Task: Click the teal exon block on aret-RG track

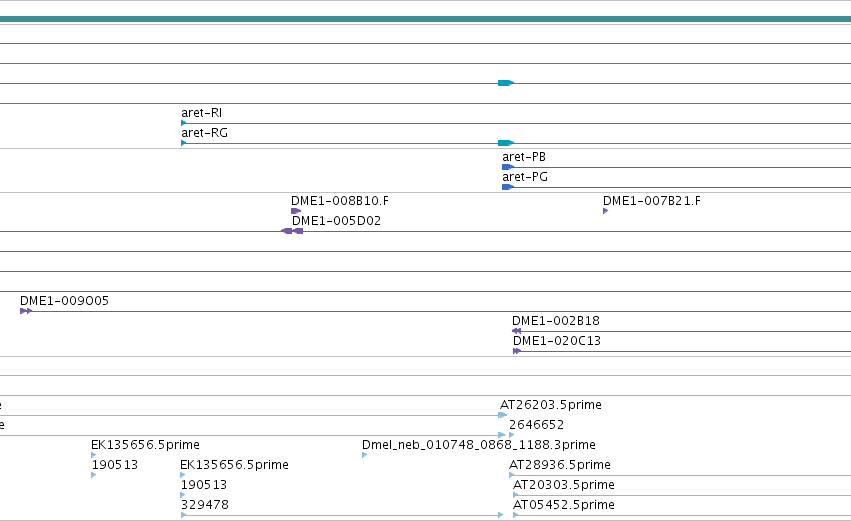Action: point(506,143)
